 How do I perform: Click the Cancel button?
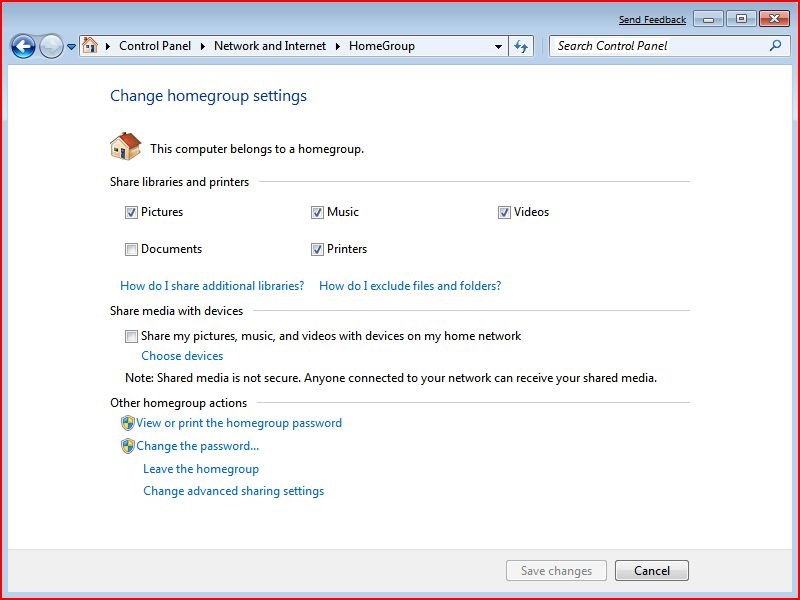click(x=652, y=570)
